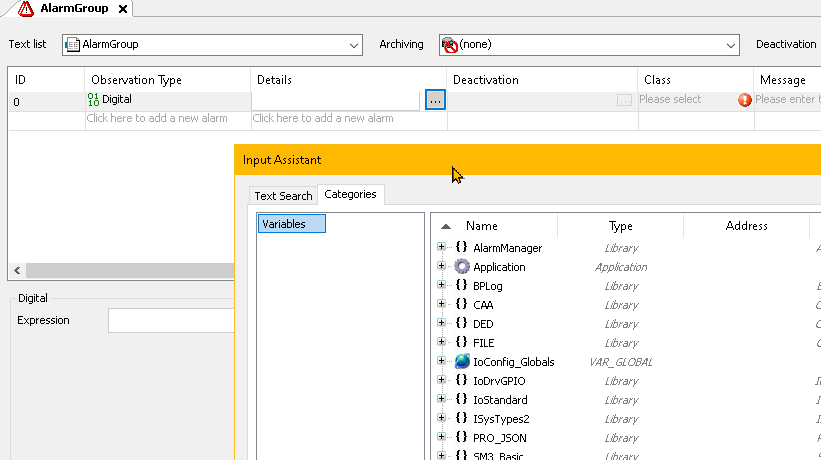821x460 pixels.
Task: Click the sort arrow next to Name
Action: 446,227
